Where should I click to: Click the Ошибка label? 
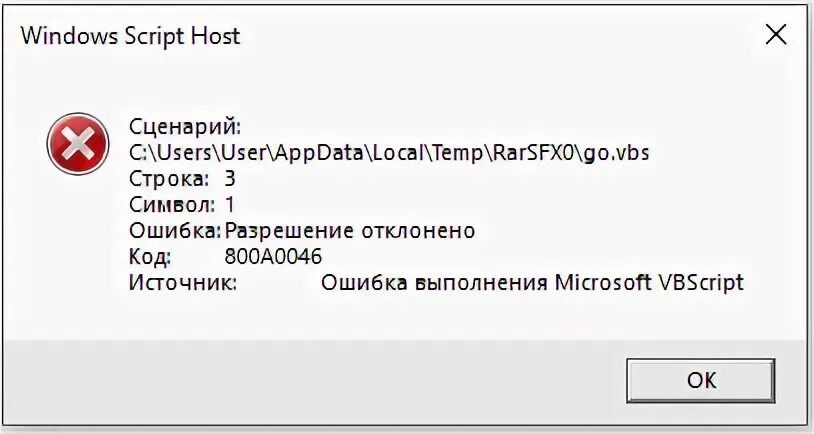point(174,231)
